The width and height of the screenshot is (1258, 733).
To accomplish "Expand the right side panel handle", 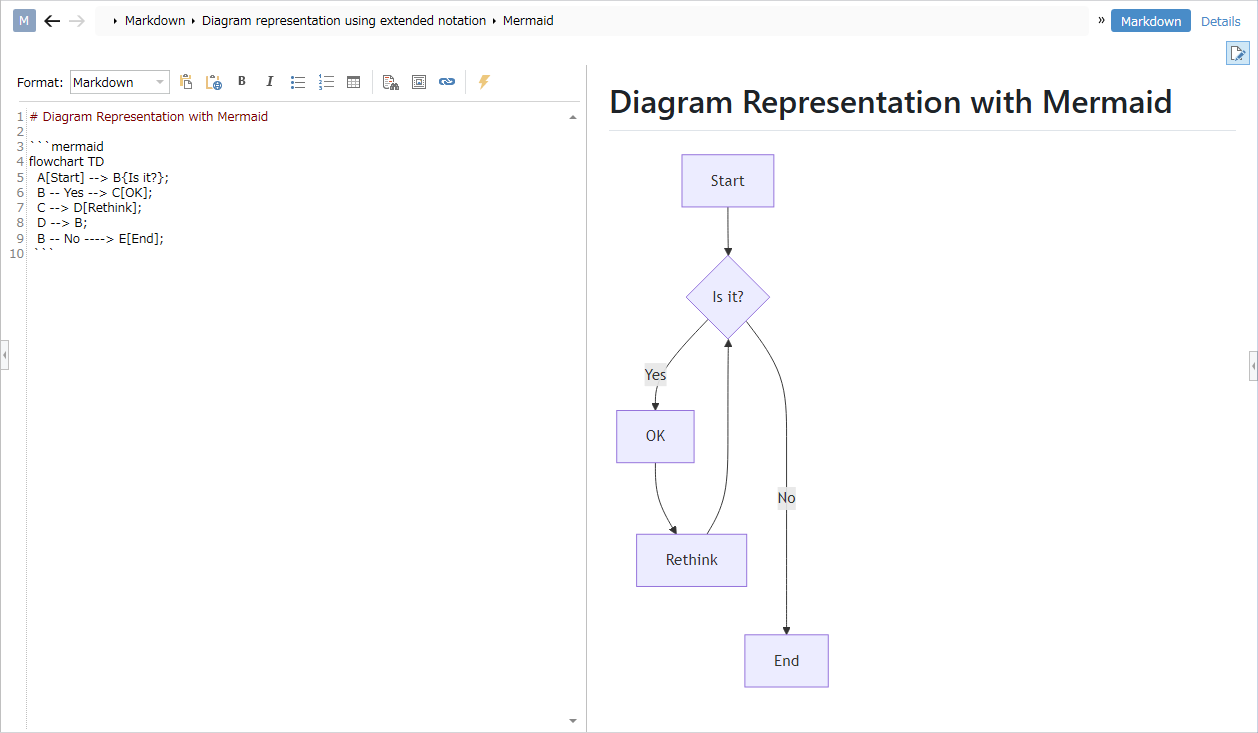I will [1253, 366].
